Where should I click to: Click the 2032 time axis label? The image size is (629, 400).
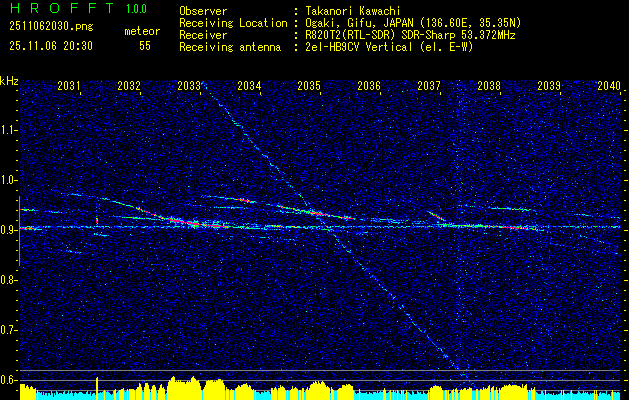pyautogui.click(x=129, y=85)
